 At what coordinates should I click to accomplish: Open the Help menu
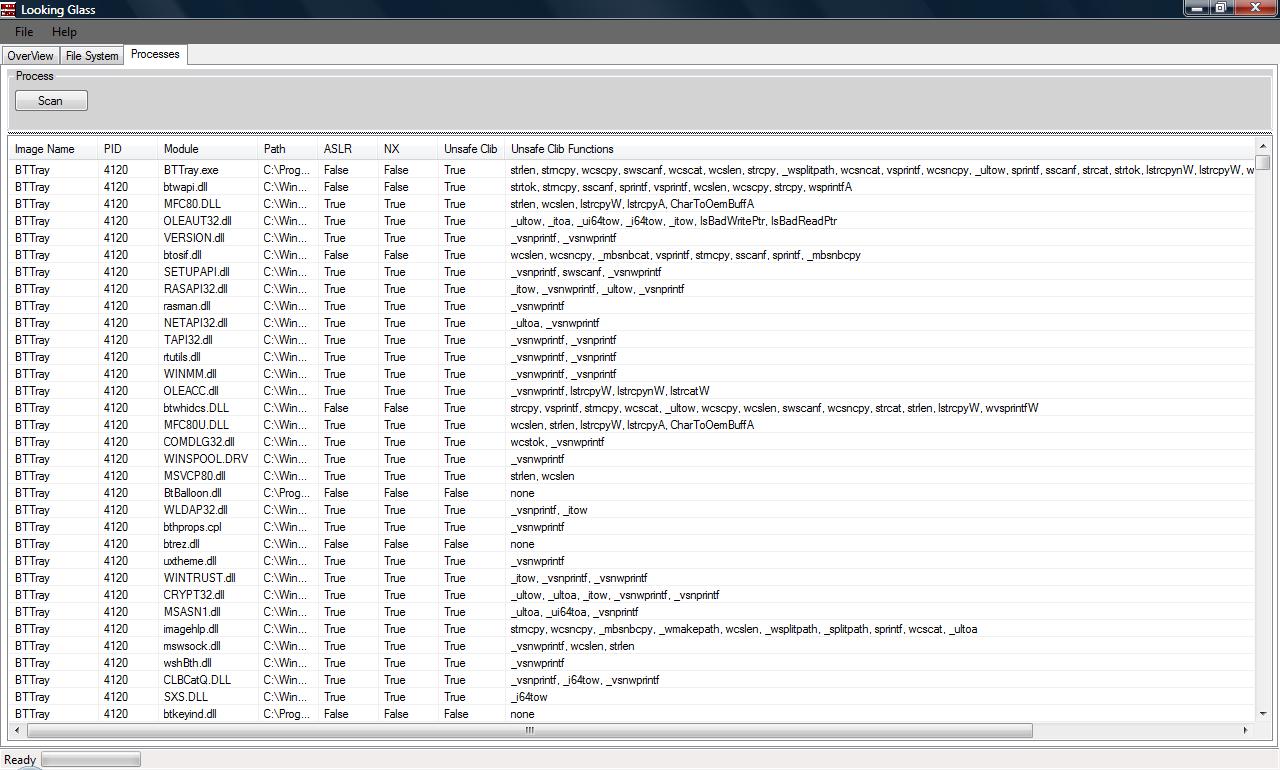pos(64,32)
